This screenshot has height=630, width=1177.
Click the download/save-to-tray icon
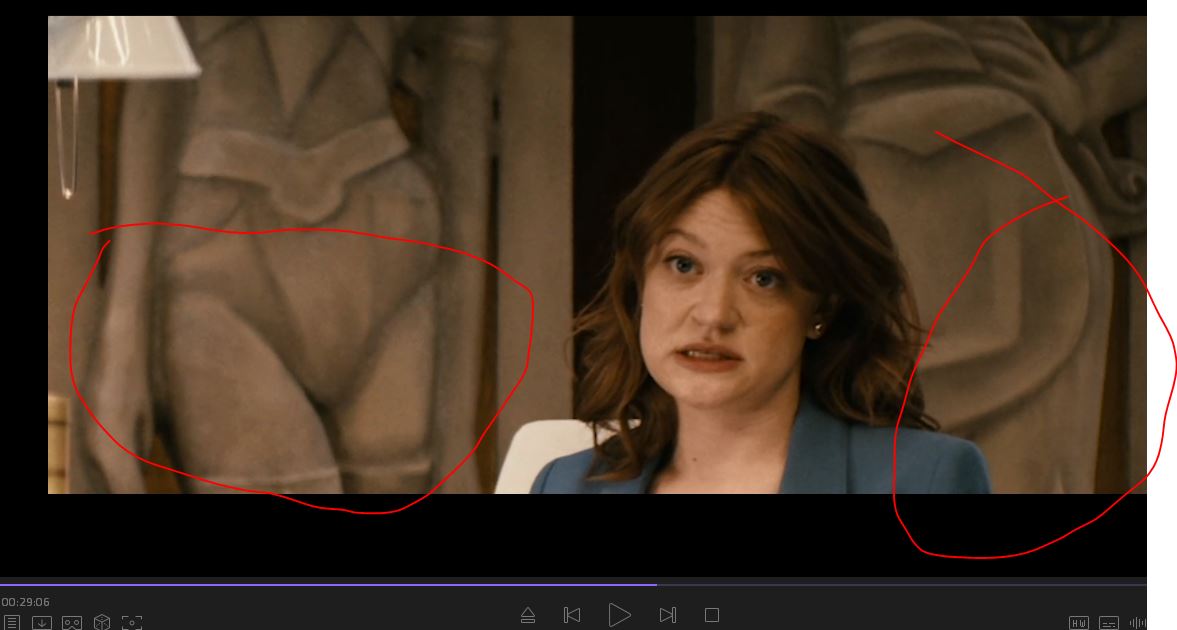click(41, 622)
